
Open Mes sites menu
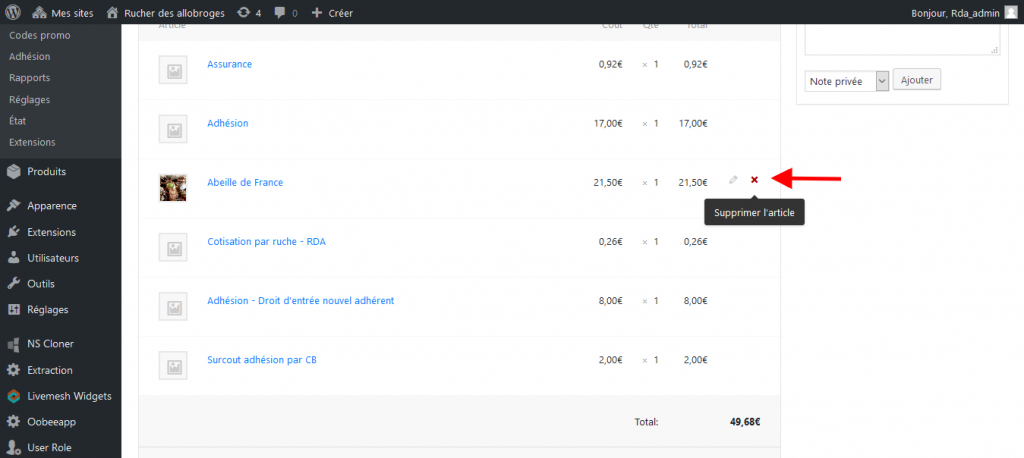[64, 13]
